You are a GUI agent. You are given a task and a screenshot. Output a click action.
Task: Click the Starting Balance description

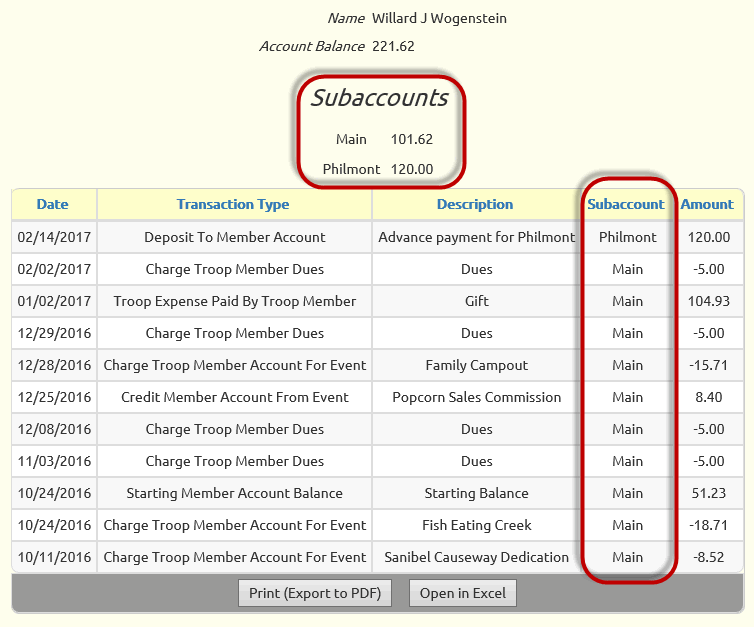(x=477, y=493)
